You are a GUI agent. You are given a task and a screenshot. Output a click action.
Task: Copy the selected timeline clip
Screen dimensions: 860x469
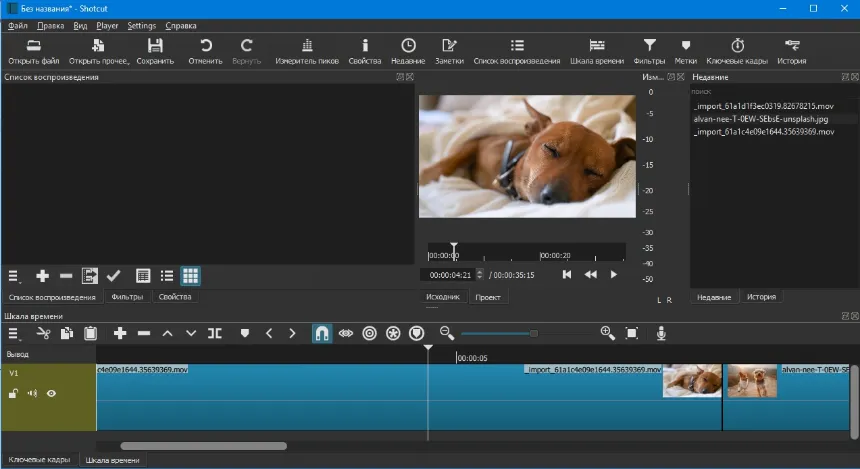(x=67, y=333)
